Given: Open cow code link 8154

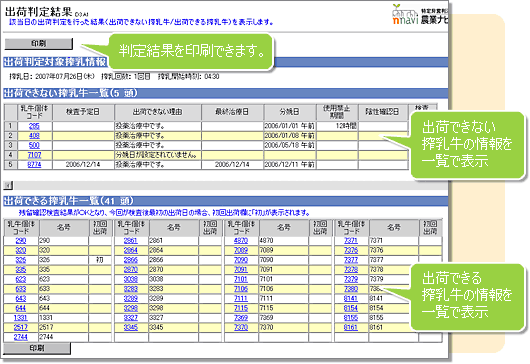Looking at the screenshot, I should click(351, 308).
